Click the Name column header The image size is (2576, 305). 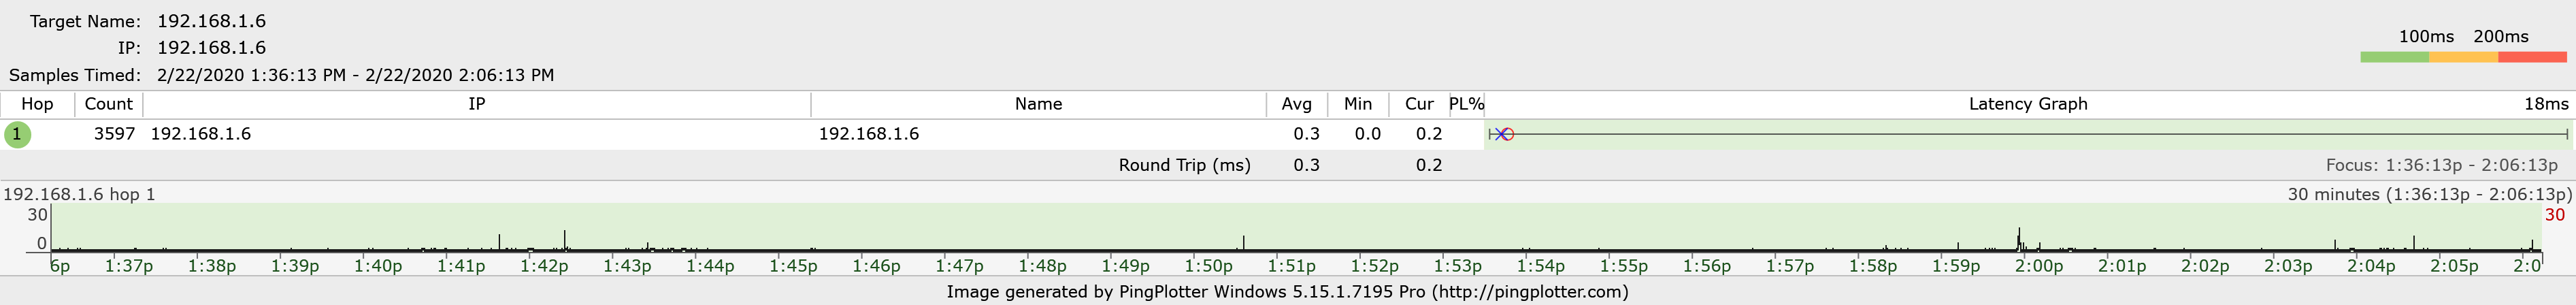click(1038, 104)
